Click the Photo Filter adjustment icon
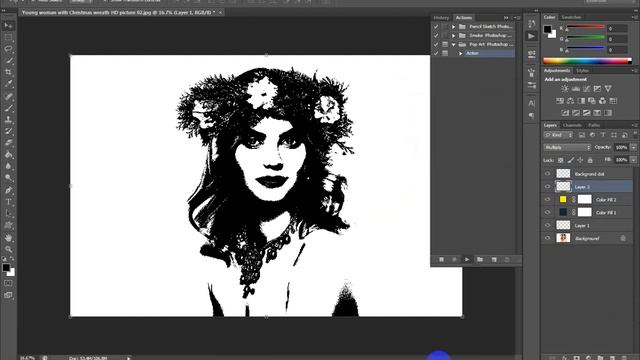This screenshot has height=360, width=640. (x=591, y=101)
